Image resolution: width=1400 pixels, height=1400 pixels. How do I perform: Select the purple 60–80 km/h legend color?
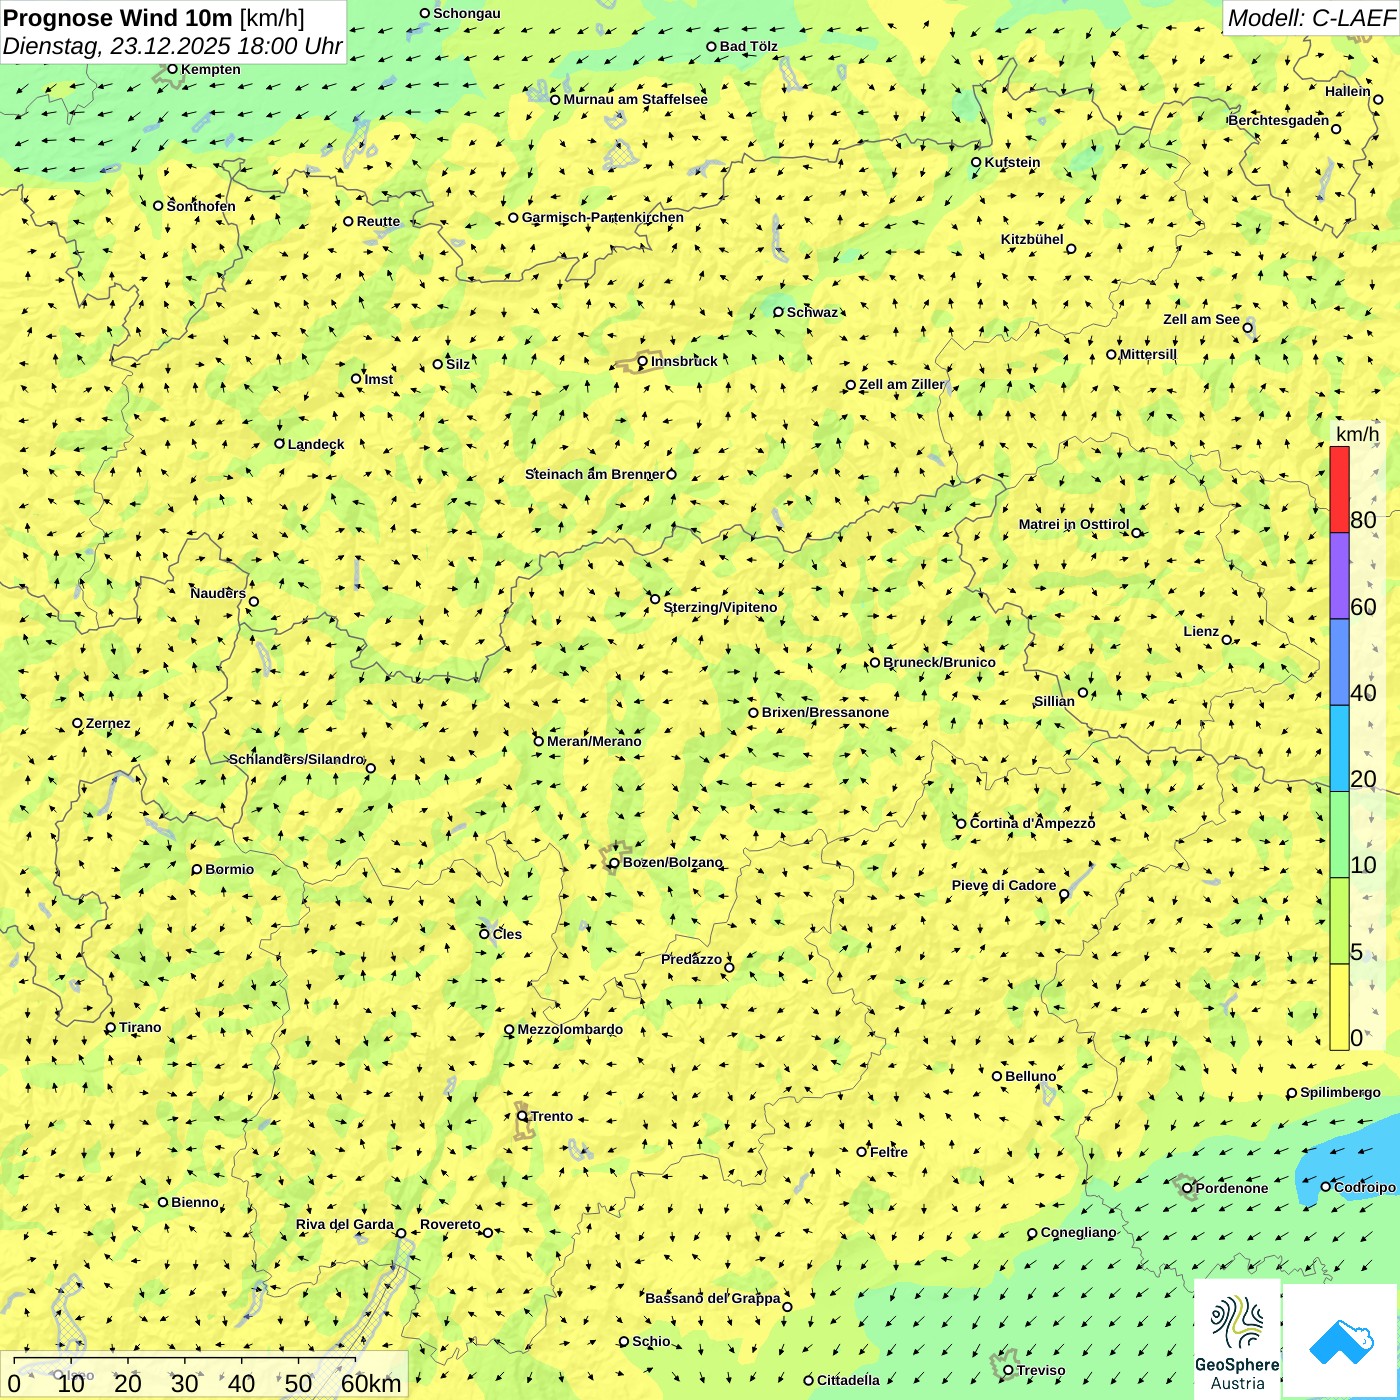(x=1339, y=576)
